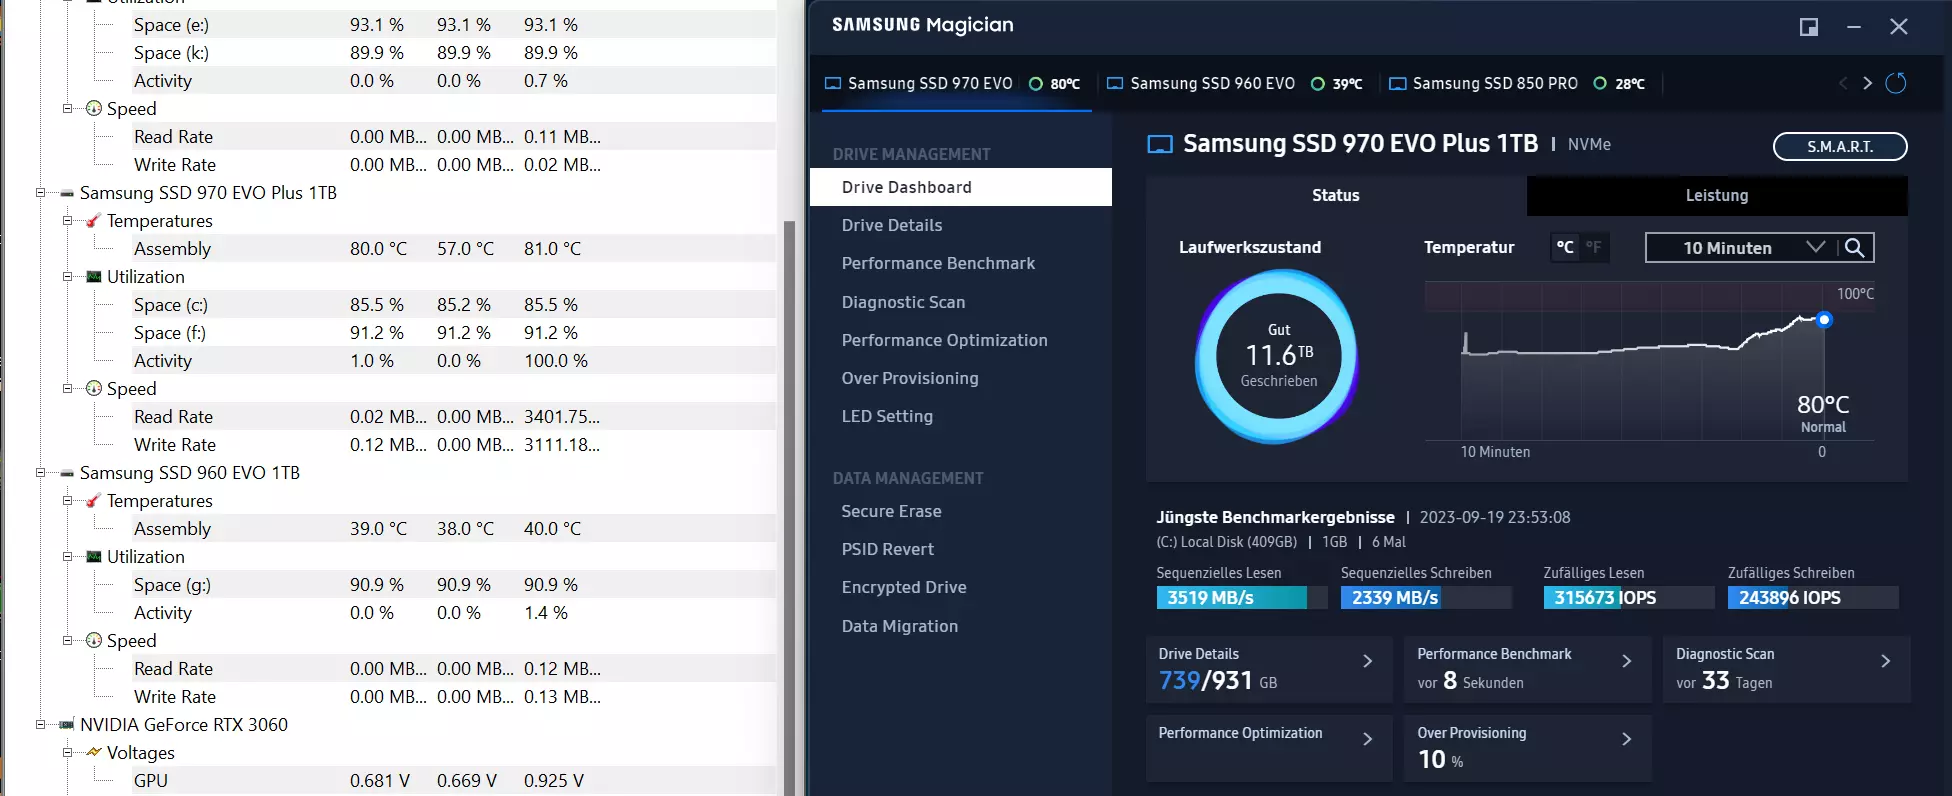This screenshot has height=796, width=1952.
Task: Collapse the Samsung SSD 960 EVO 1TB node
Action: pyautogui.click(x=41, y=473)
